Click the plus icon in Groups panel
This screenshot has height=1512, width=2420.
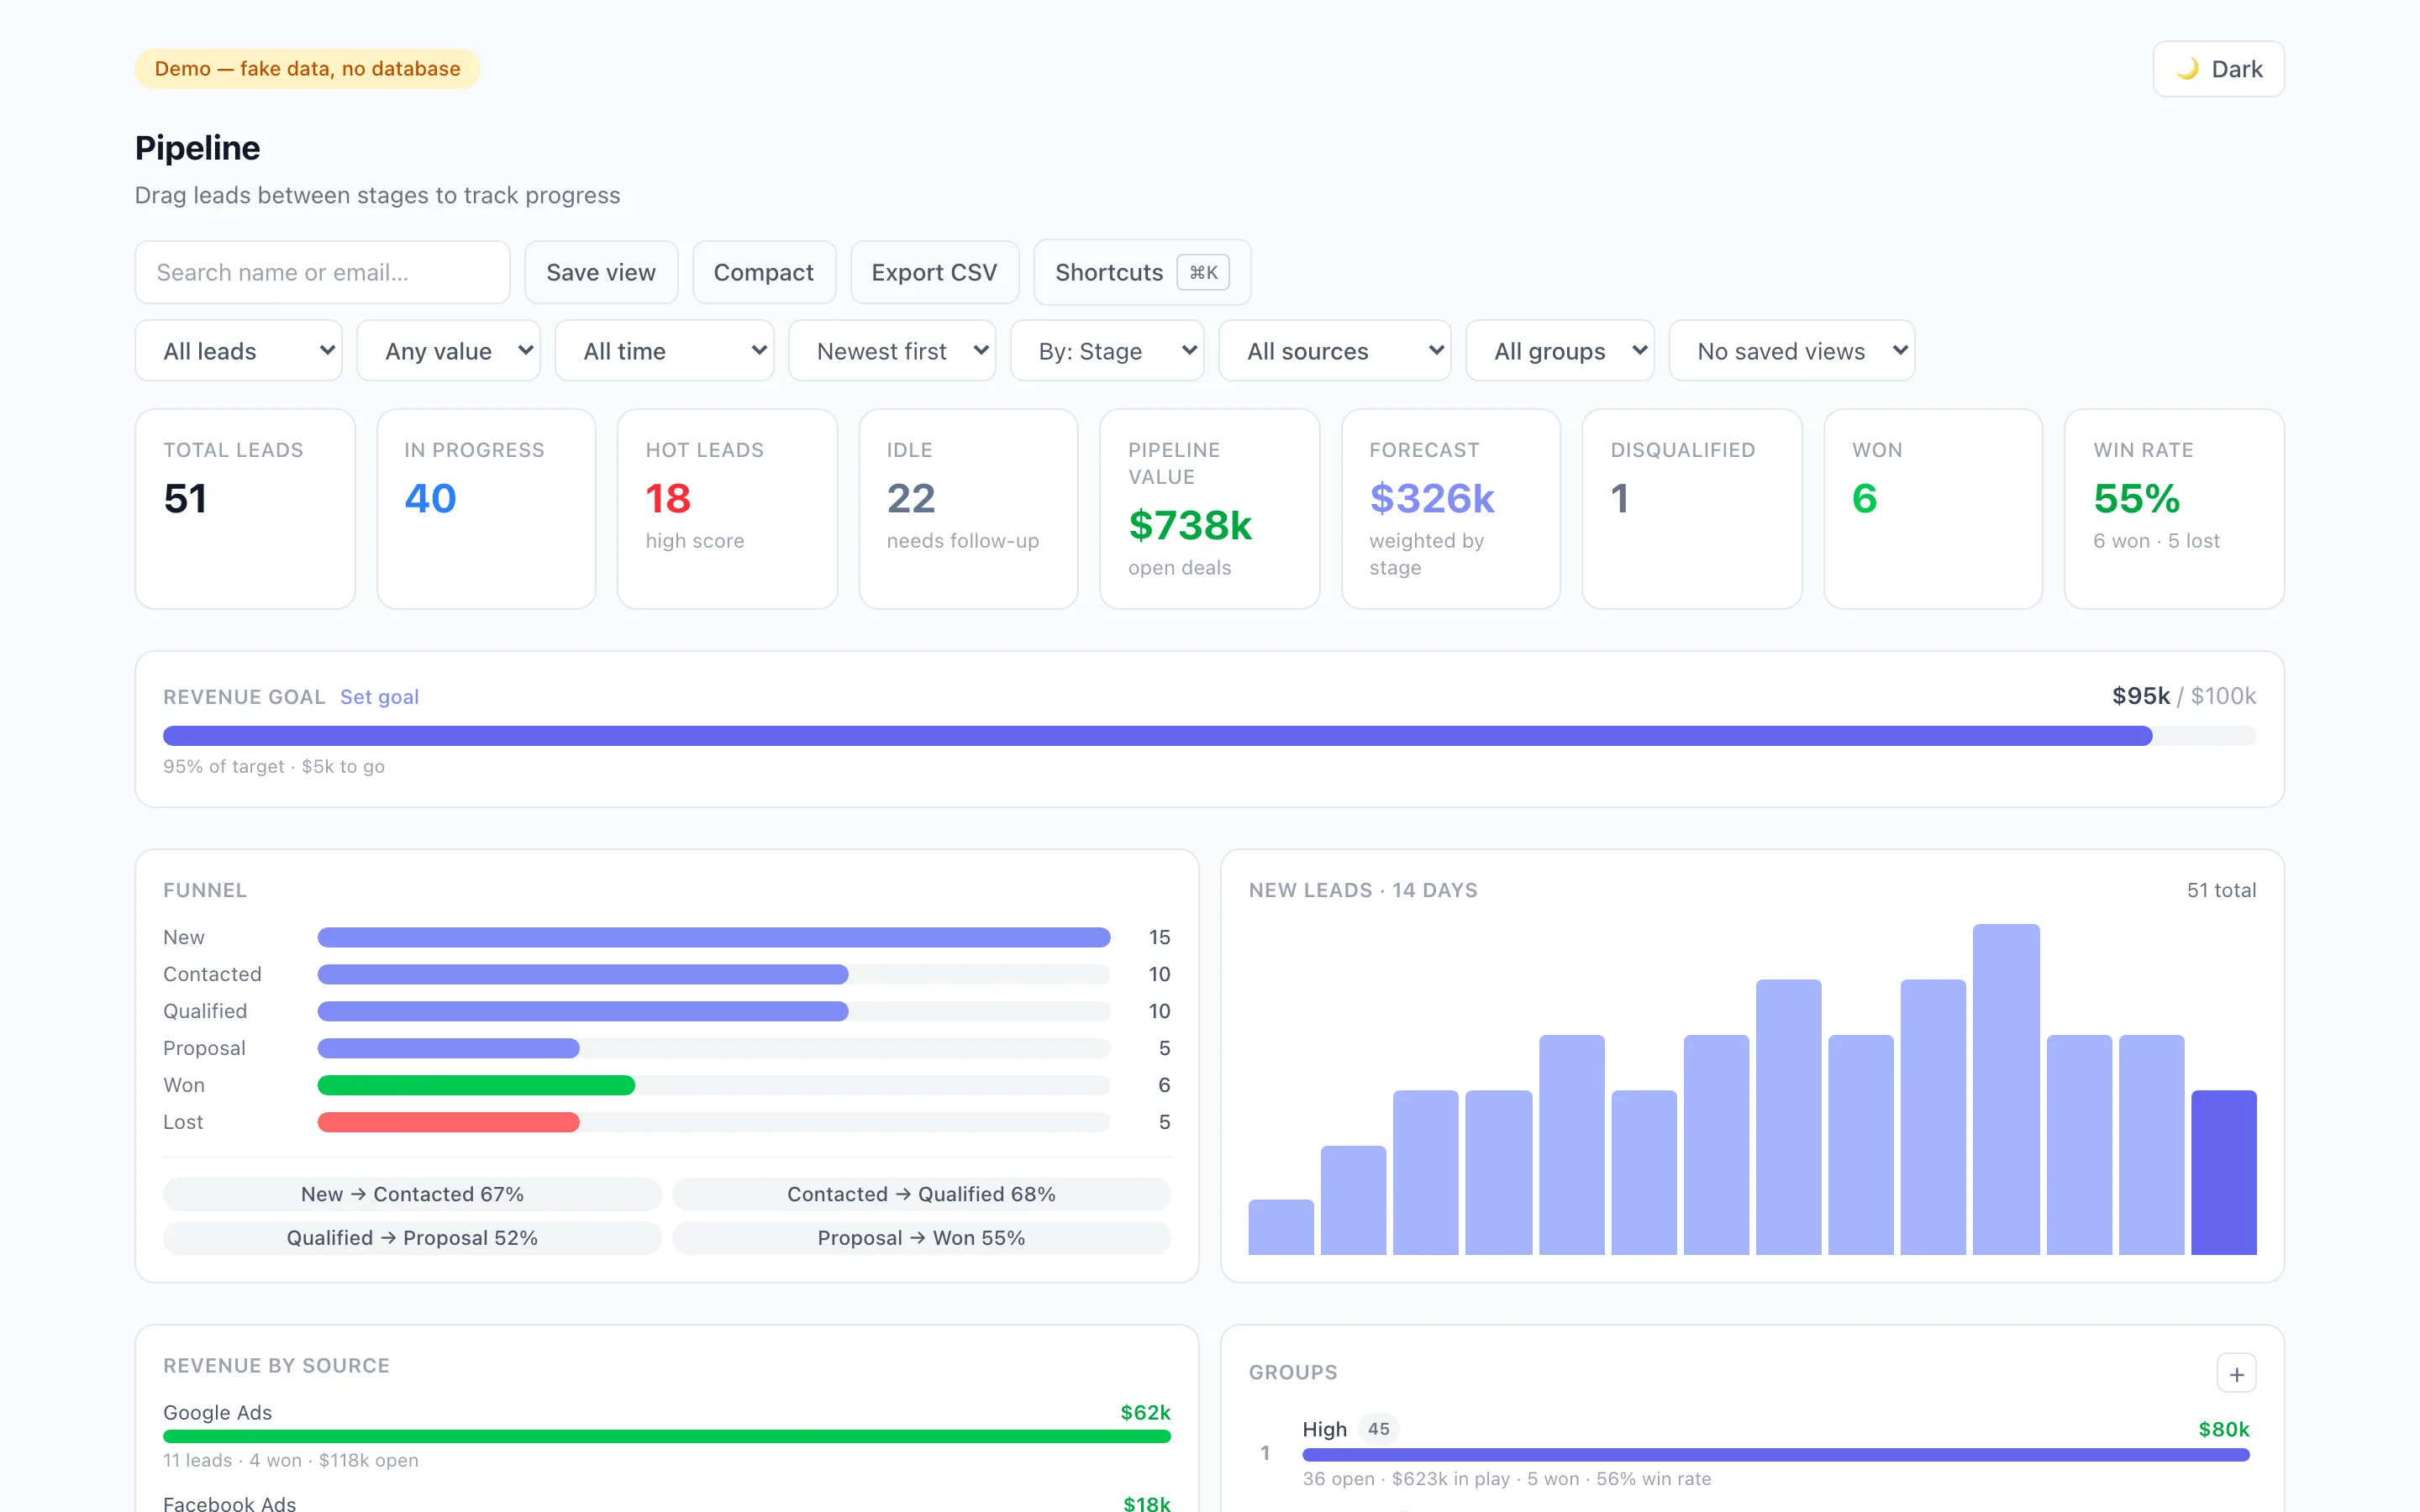(2236, 1374)
